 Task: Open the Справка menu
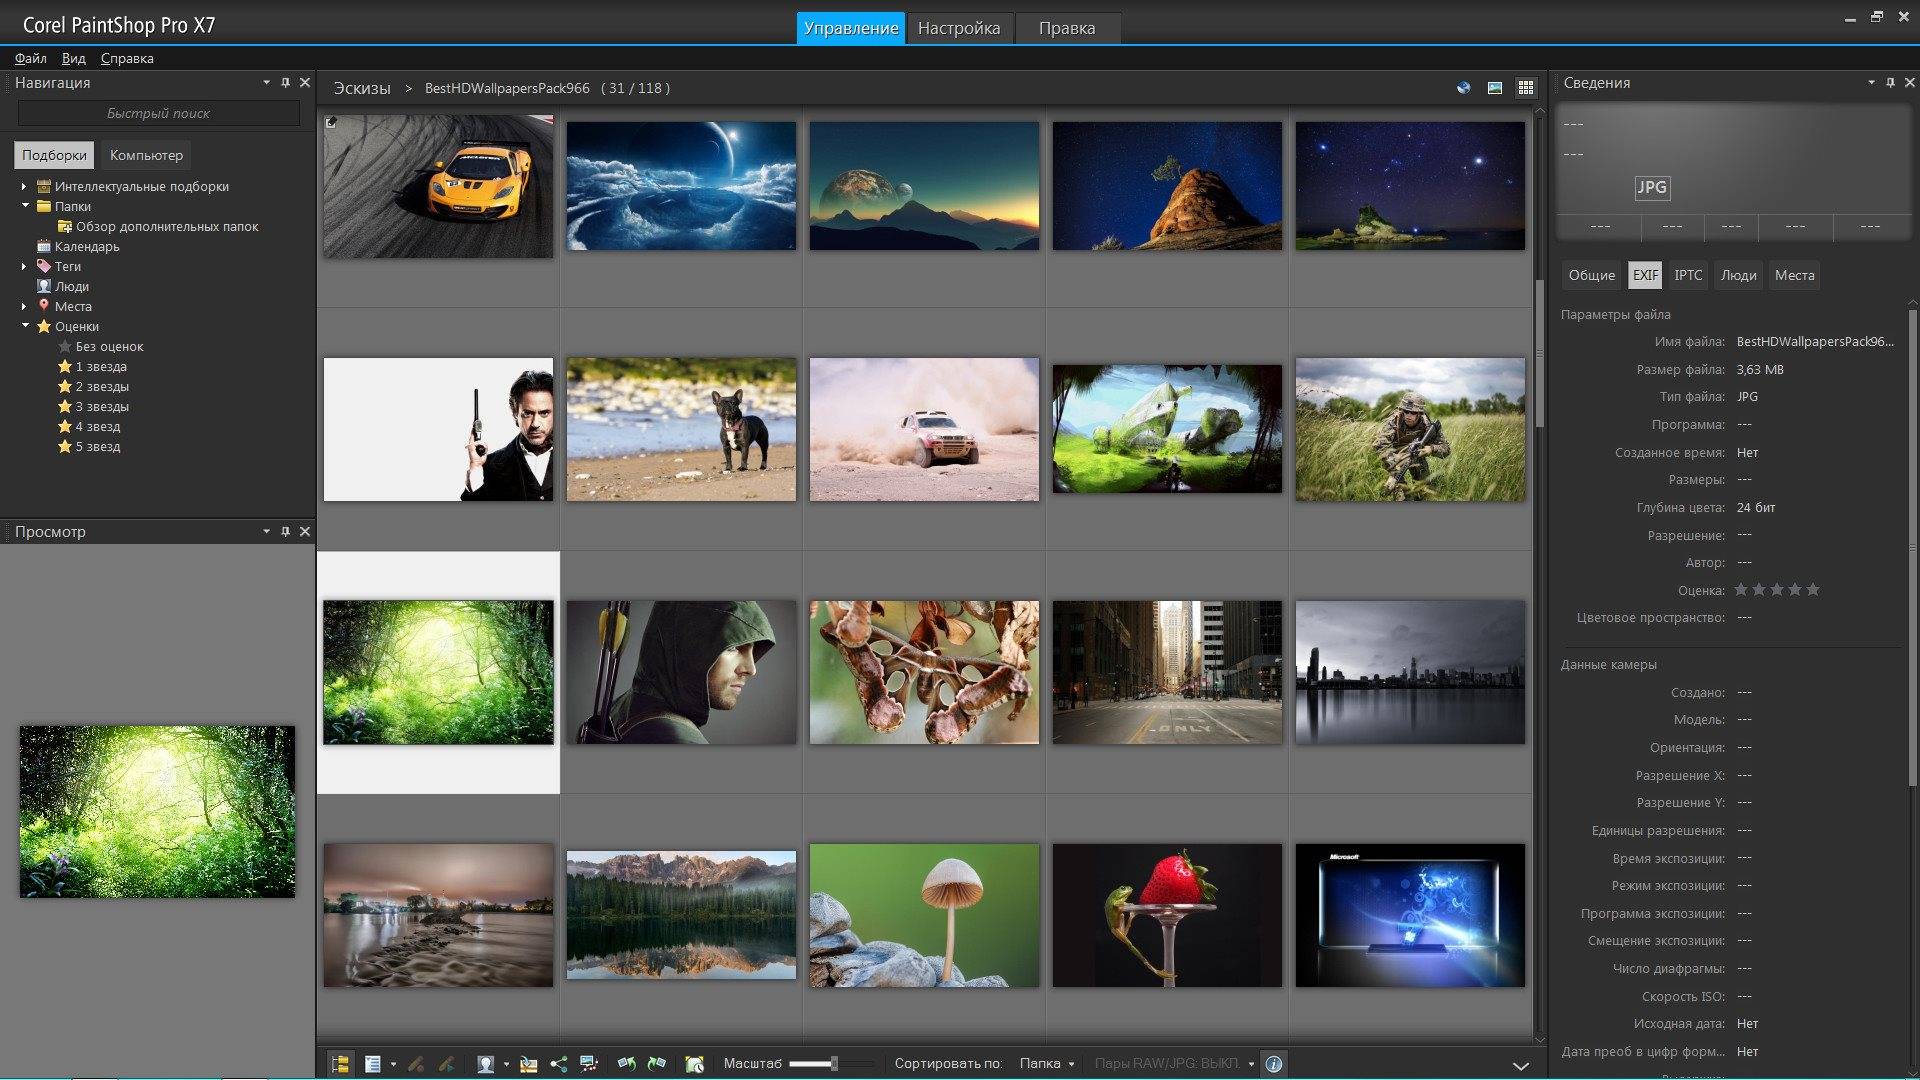tap(127, 58)
